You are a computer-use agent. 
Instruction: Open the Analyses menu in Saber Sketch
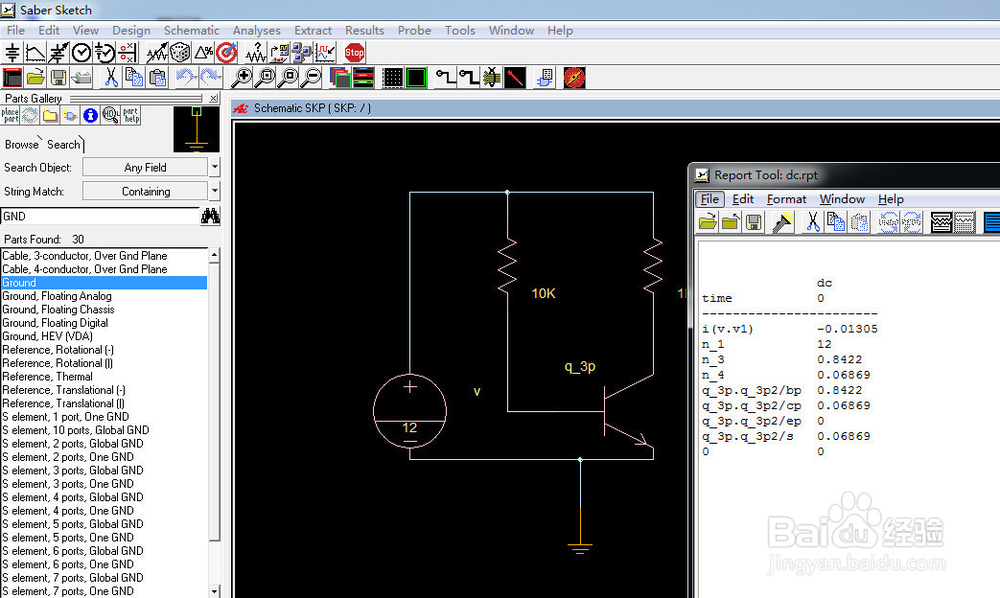tap(256, 31)
